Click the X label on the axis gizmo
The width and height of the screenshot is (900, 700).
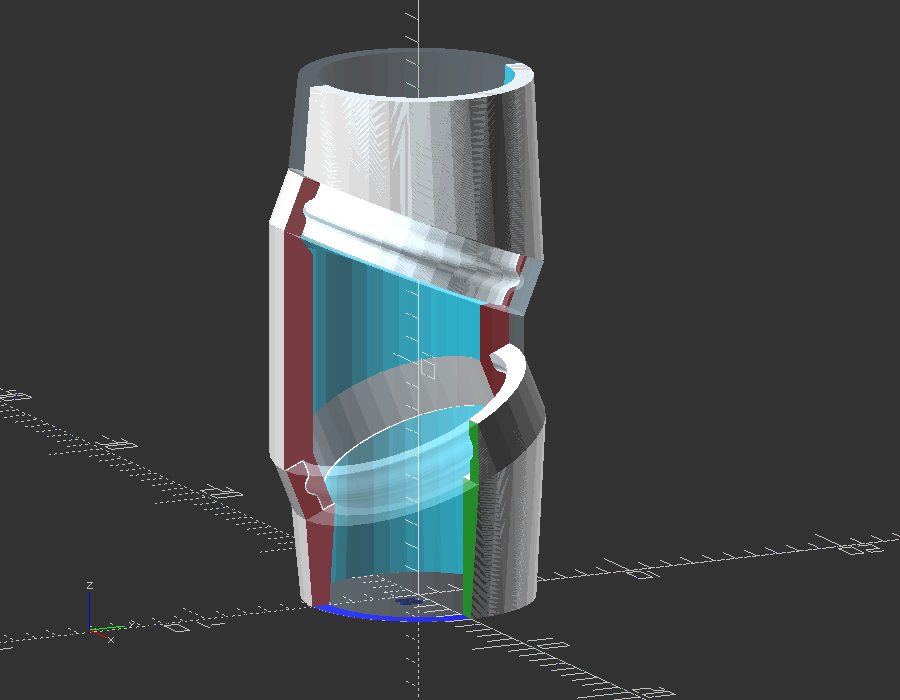tap(111, 640)
